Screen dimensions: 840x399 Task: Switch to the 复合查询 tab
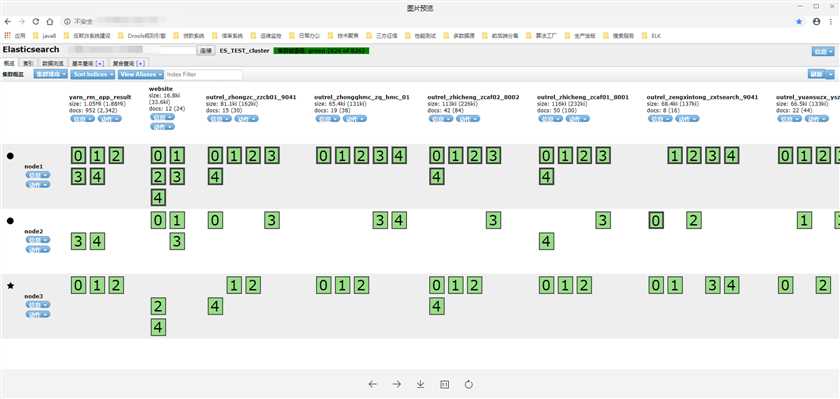tap(123, 63)
